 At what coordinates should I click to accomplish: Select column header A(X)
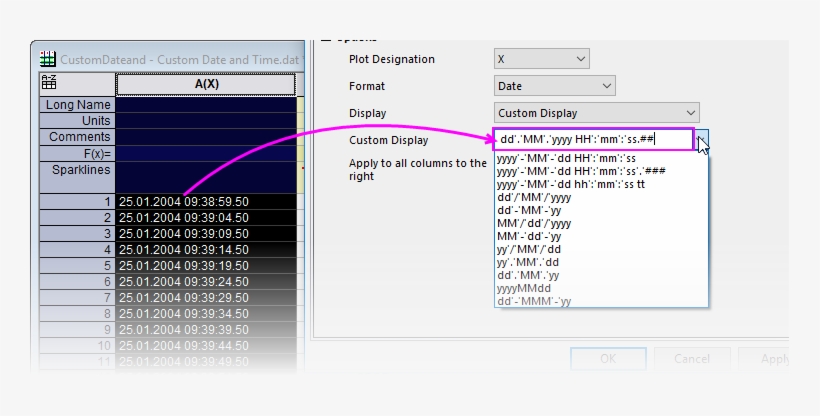(206, 84)
